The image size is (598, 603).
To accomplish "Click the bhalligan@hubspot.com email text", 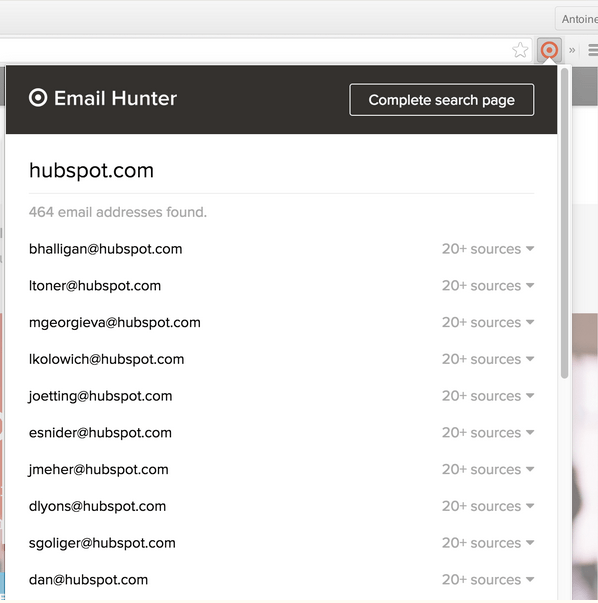I will coord(105,249).
